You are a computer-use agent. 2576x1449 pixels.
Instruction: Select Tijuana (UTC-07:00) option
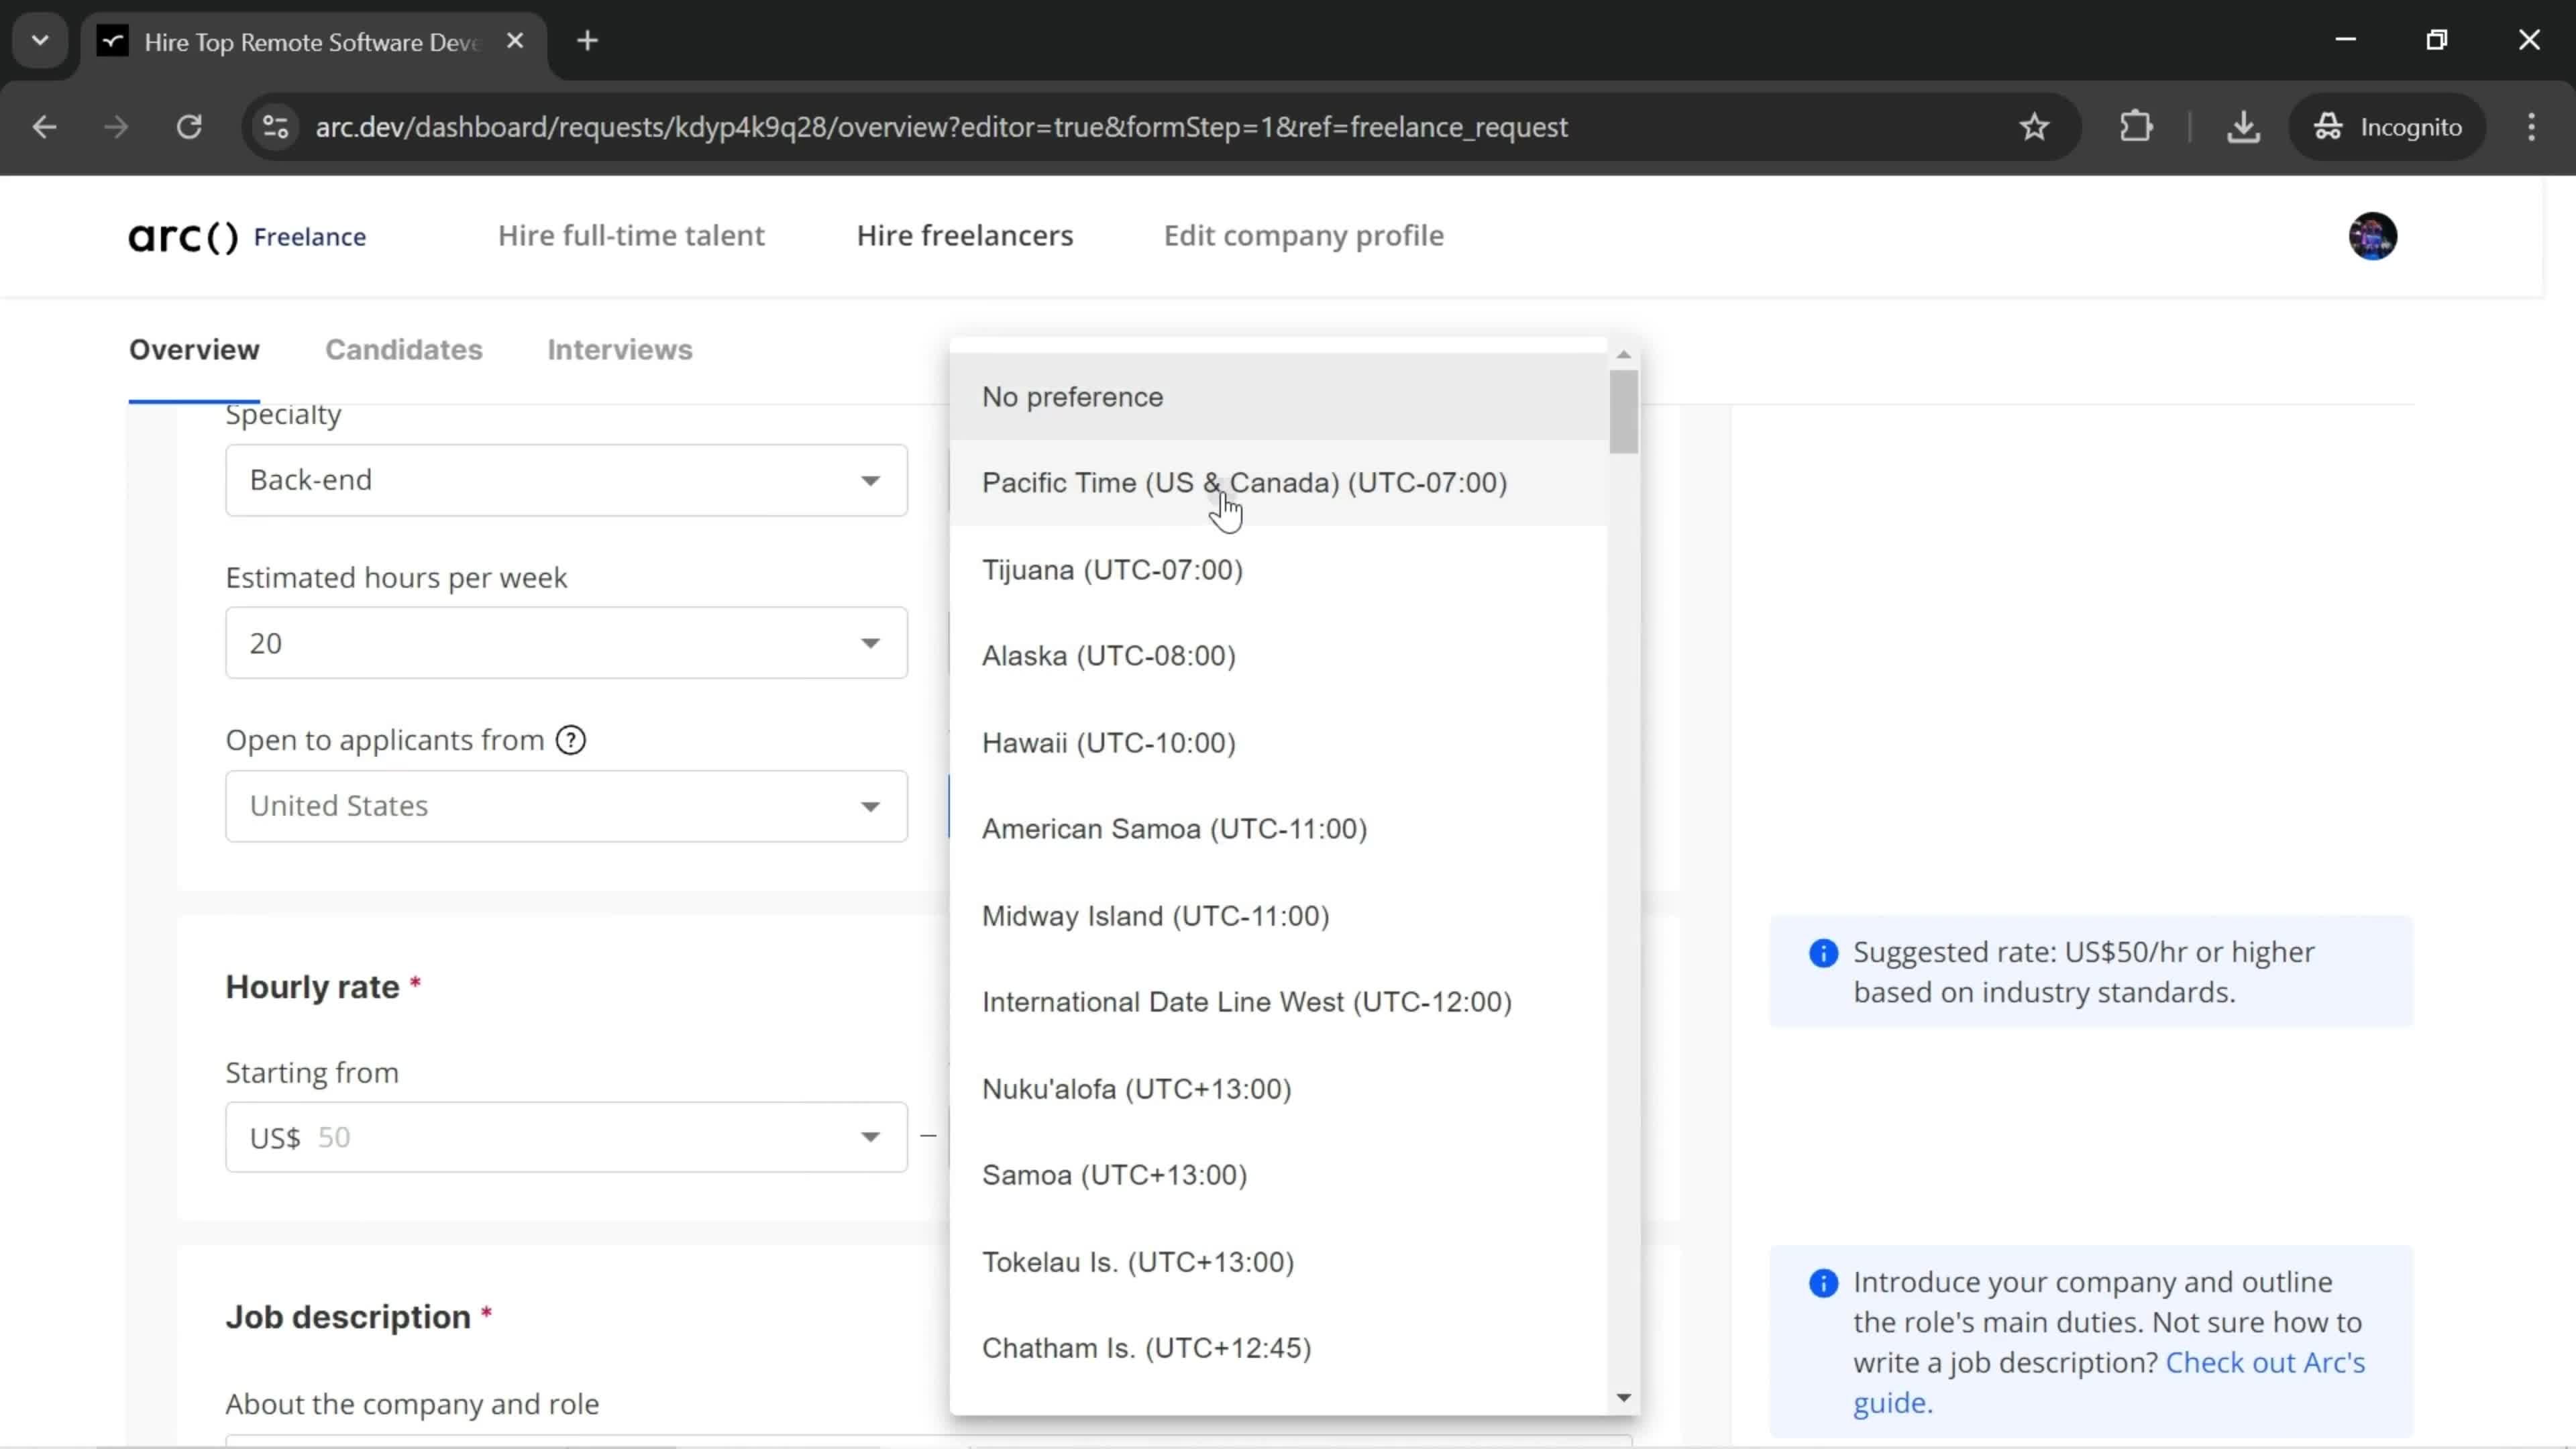pyautogui.click(x=1278, y=570)
